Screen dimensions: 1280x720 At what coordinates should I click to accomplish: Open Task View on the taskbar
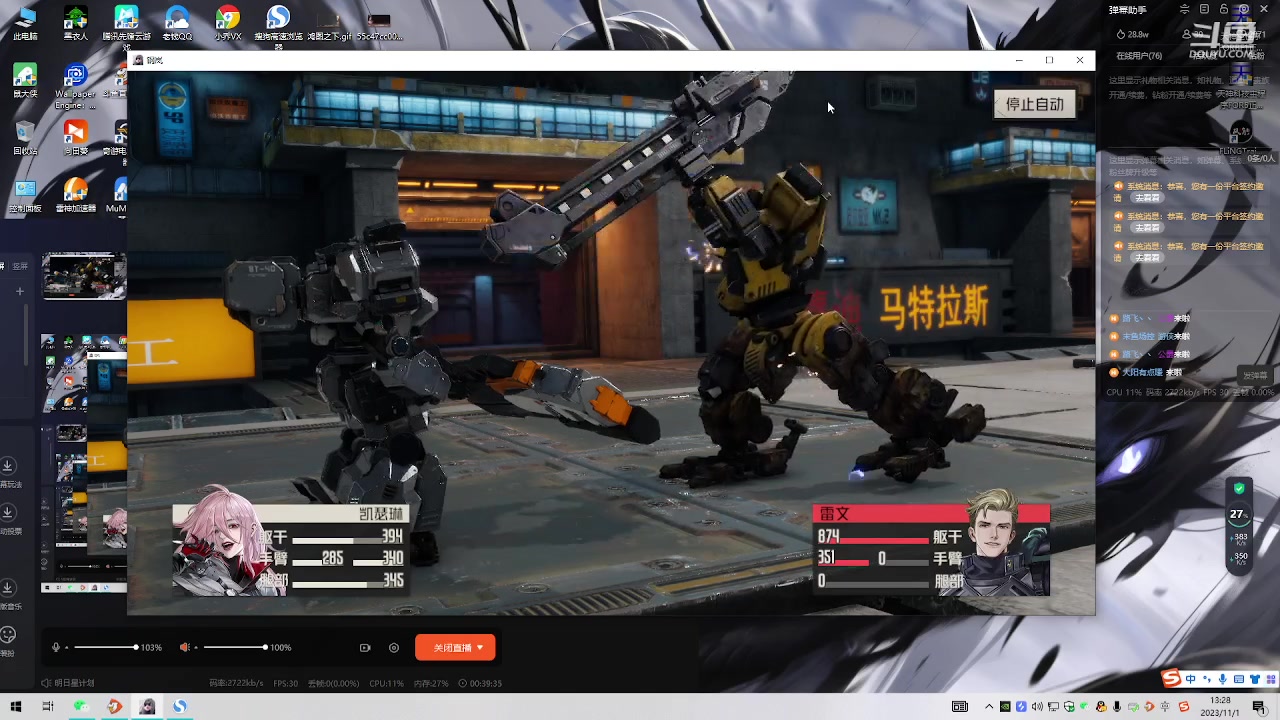click(x=47, y=707)
